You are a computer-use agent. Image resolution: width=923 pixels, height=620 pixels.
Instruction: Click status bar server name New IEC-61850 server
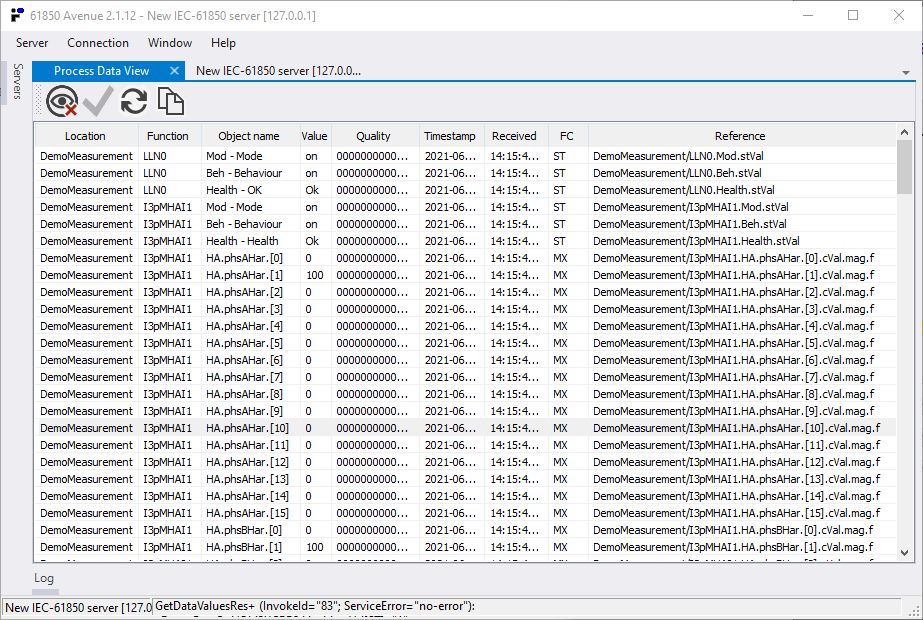[78, 608]
